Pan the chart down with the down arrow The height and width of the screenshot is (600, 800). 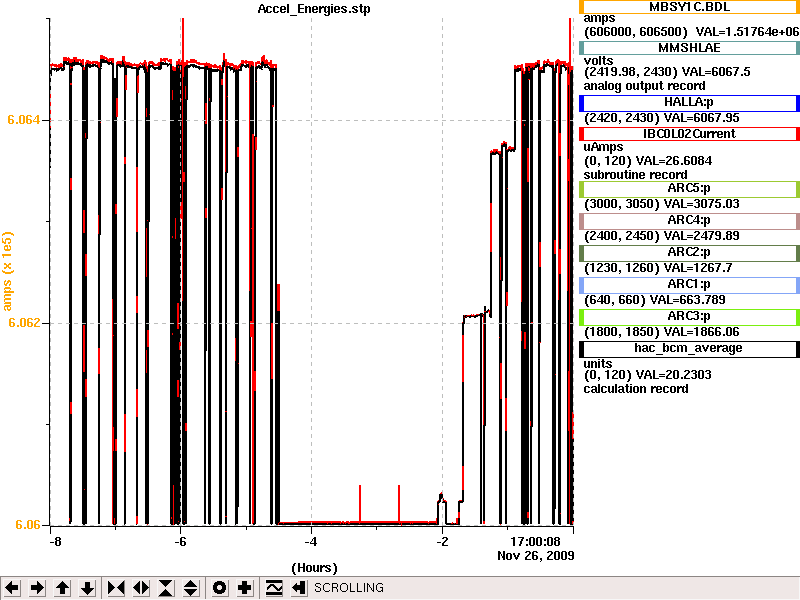(x=88, y=588)
